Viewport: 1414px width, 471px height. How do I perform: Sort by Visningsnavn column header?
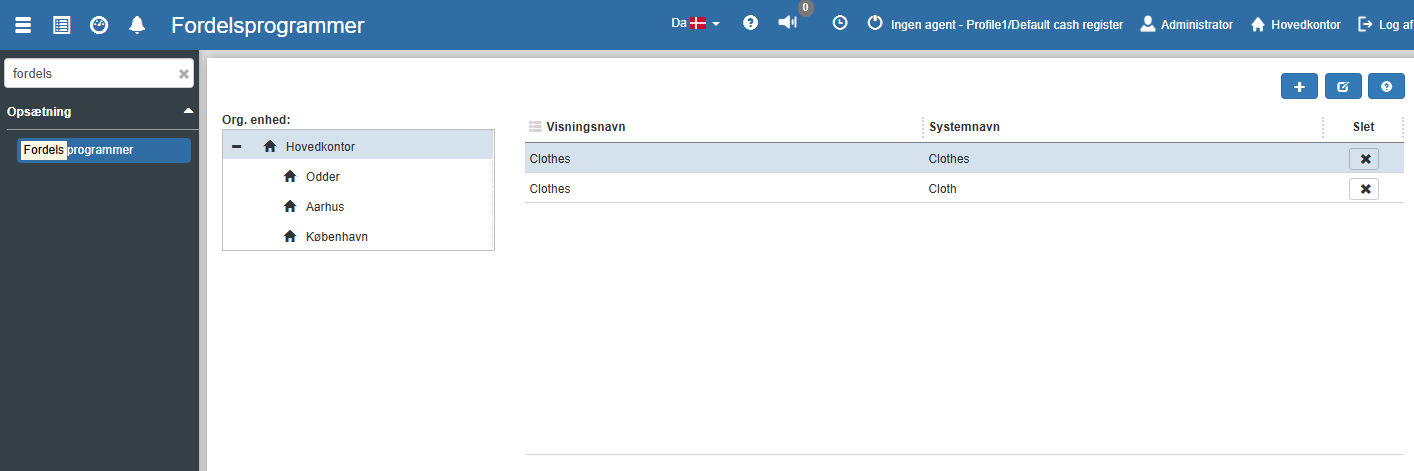pos(586,127)
